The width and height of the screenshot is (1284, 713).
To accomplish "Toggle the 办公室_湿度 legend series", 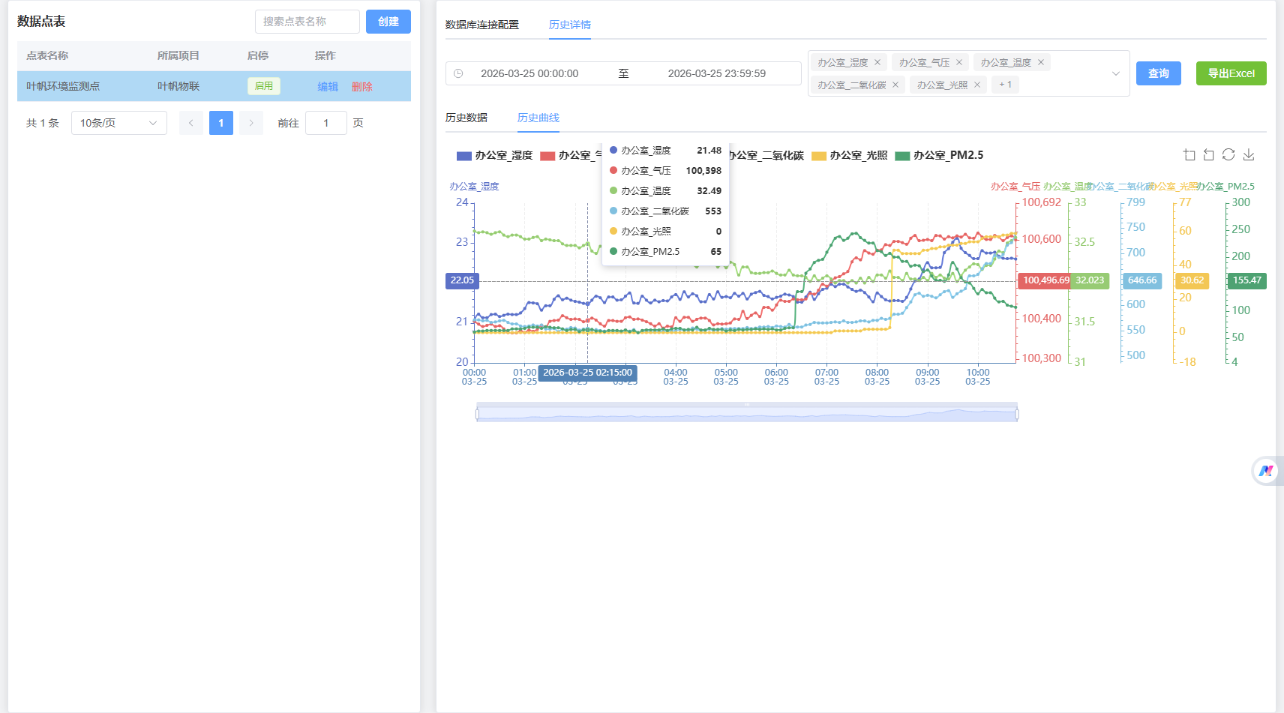I will pos(494,156).
